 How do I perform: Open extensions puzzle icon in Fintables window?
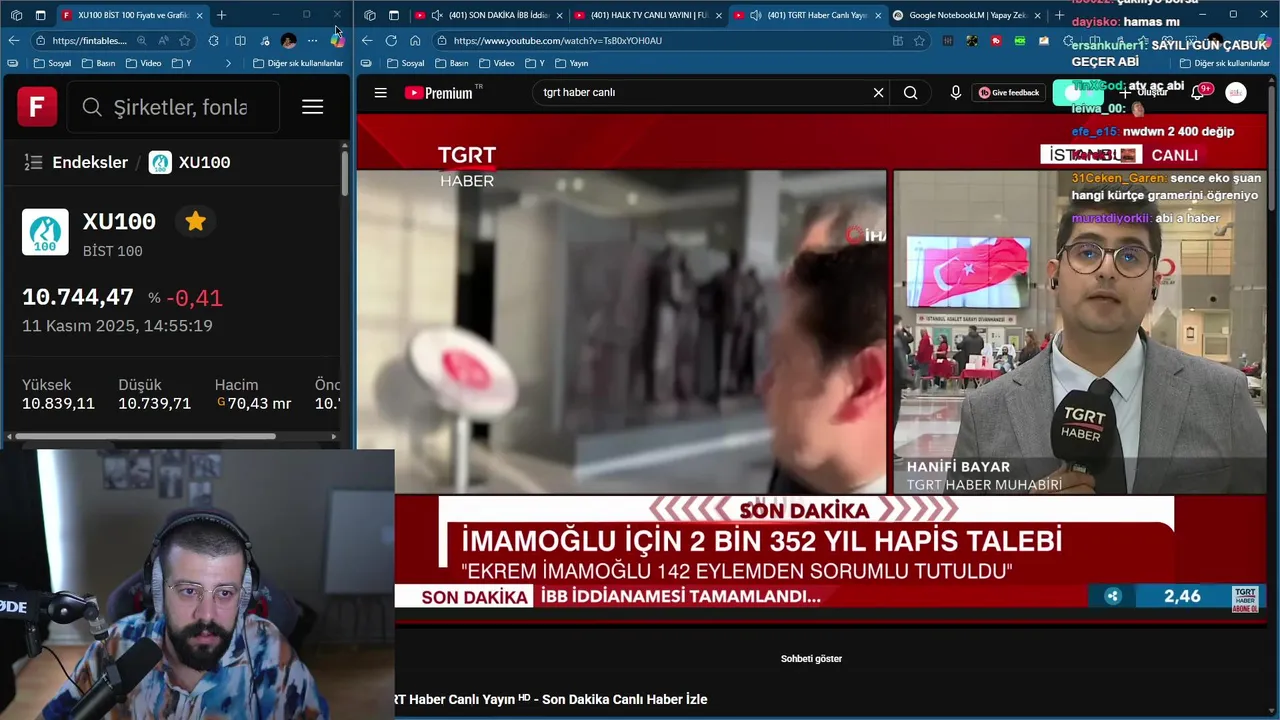point(214,40)
